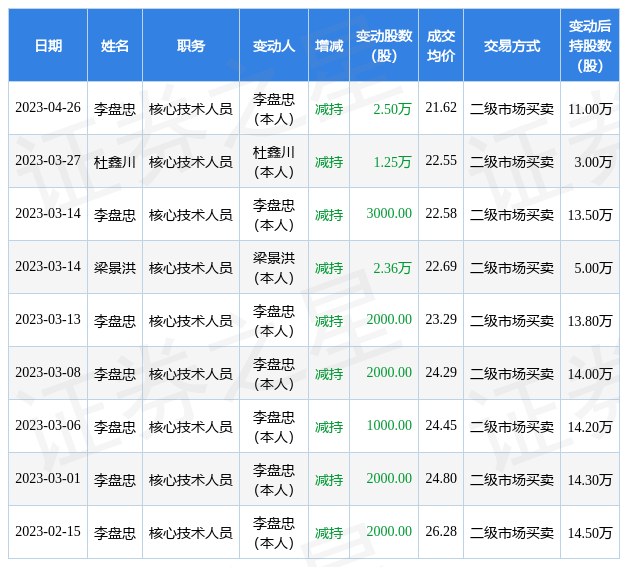Select the date cell 2023-02-15

click(x=48, y=532)
